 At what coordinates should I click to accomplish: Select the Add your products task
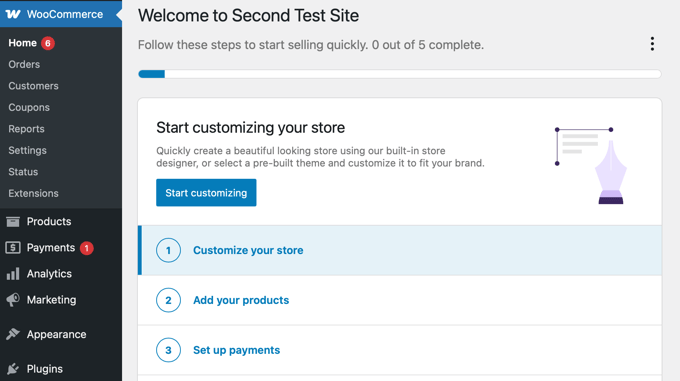[400, 300]
